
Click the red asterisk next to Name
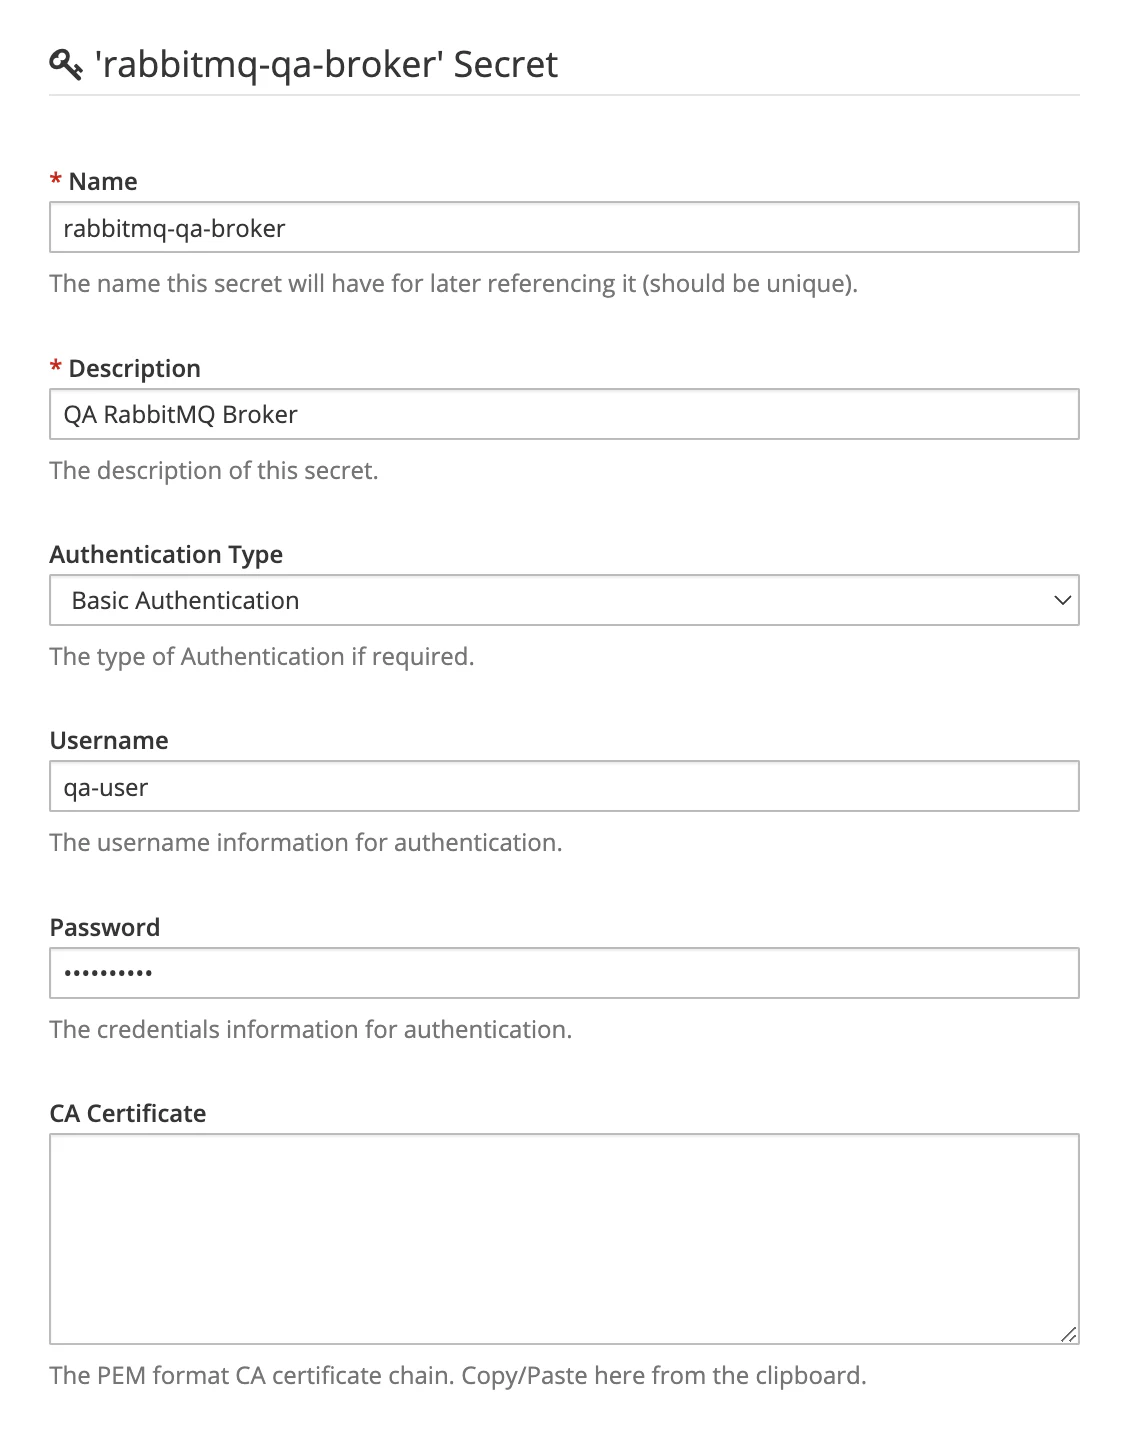(x=56, y=180)
